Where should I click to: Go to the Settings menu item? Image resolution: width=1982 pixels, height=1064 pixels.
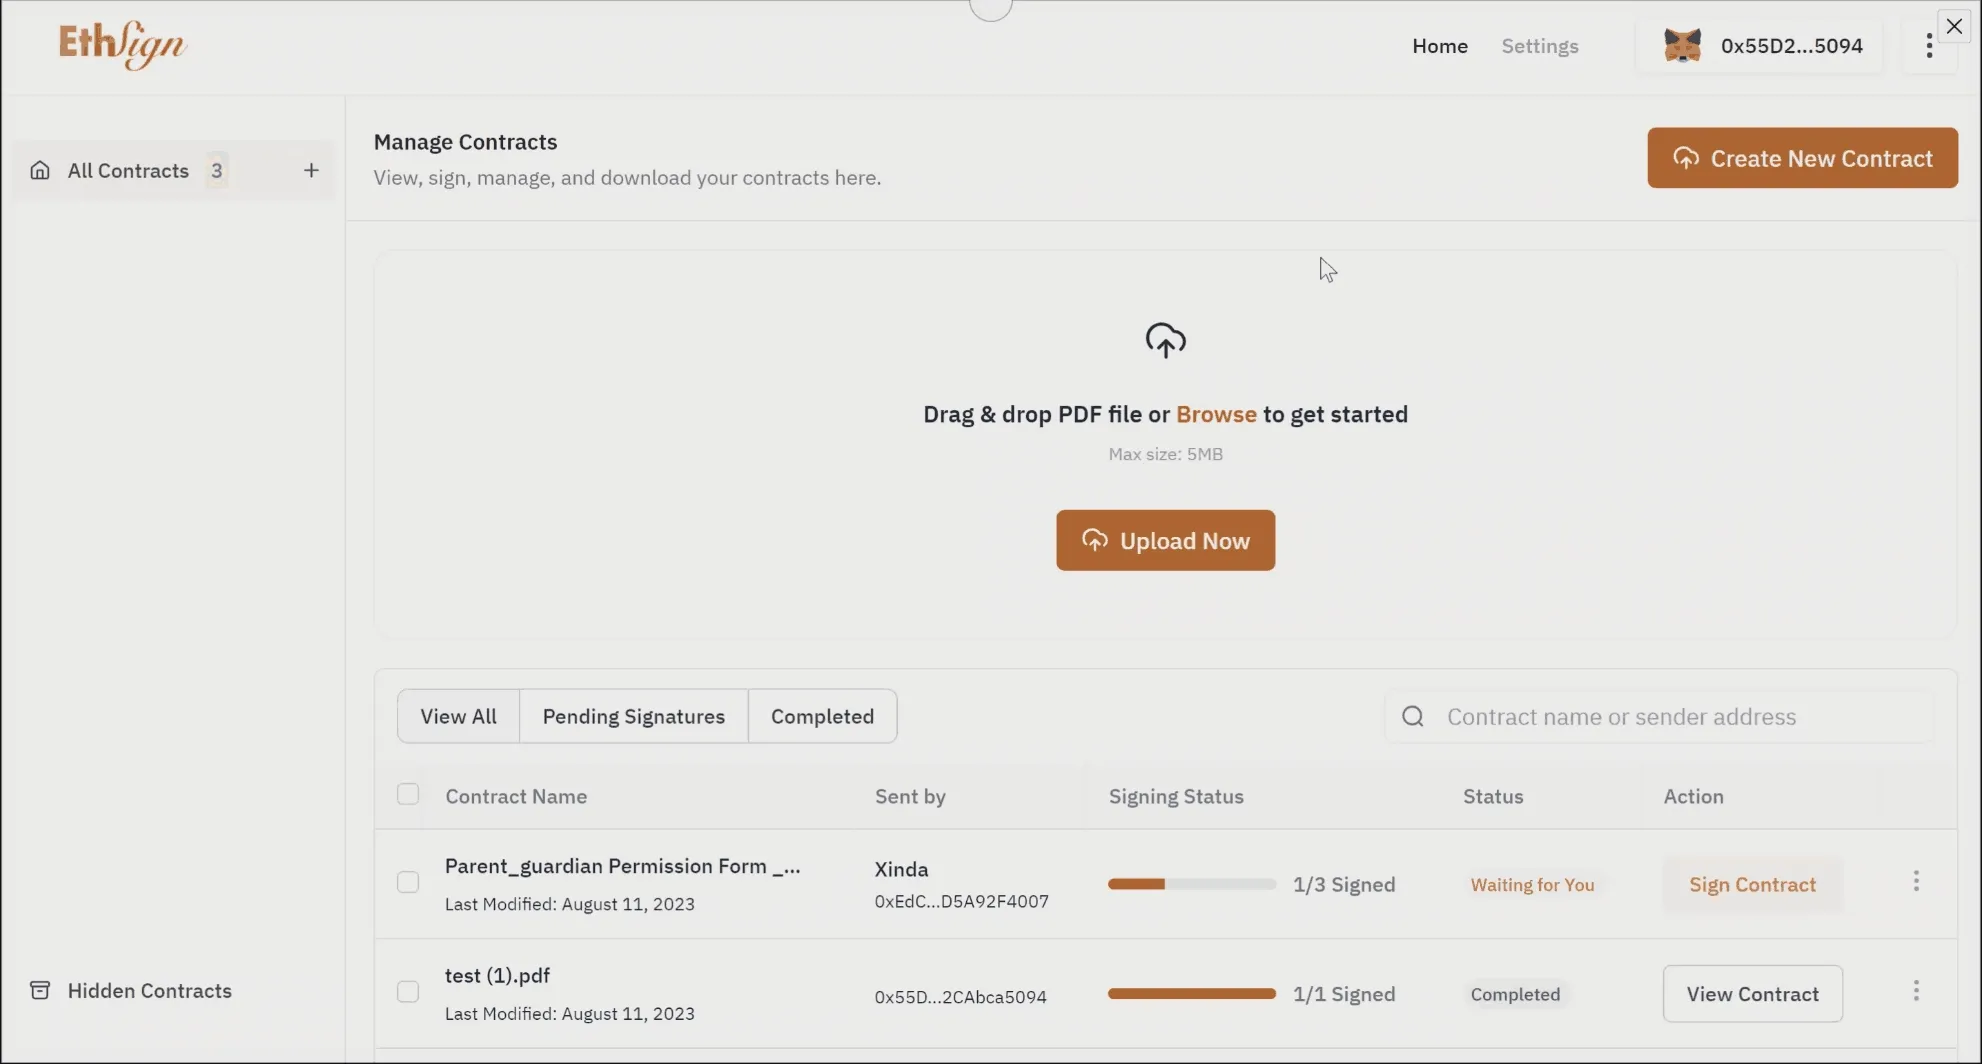1539,46
